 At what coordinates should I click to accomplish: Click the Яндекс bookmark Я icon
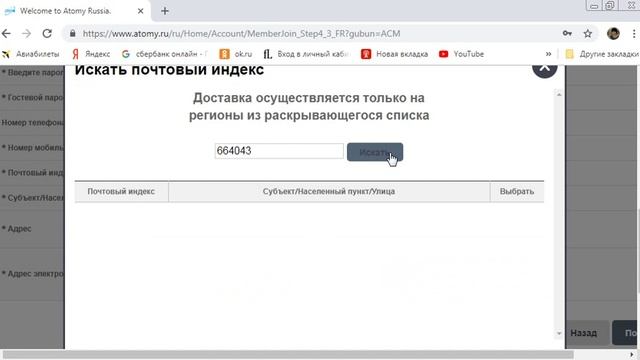76,54
